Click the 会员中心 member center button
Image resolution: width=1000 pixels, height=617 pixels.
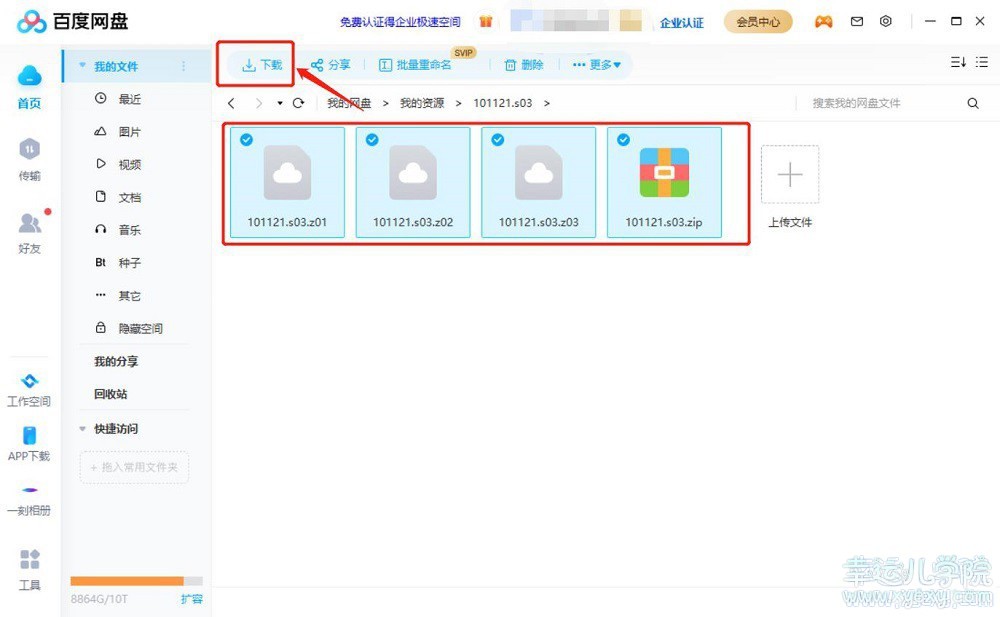pyautogui.click(x=757, y=22)
